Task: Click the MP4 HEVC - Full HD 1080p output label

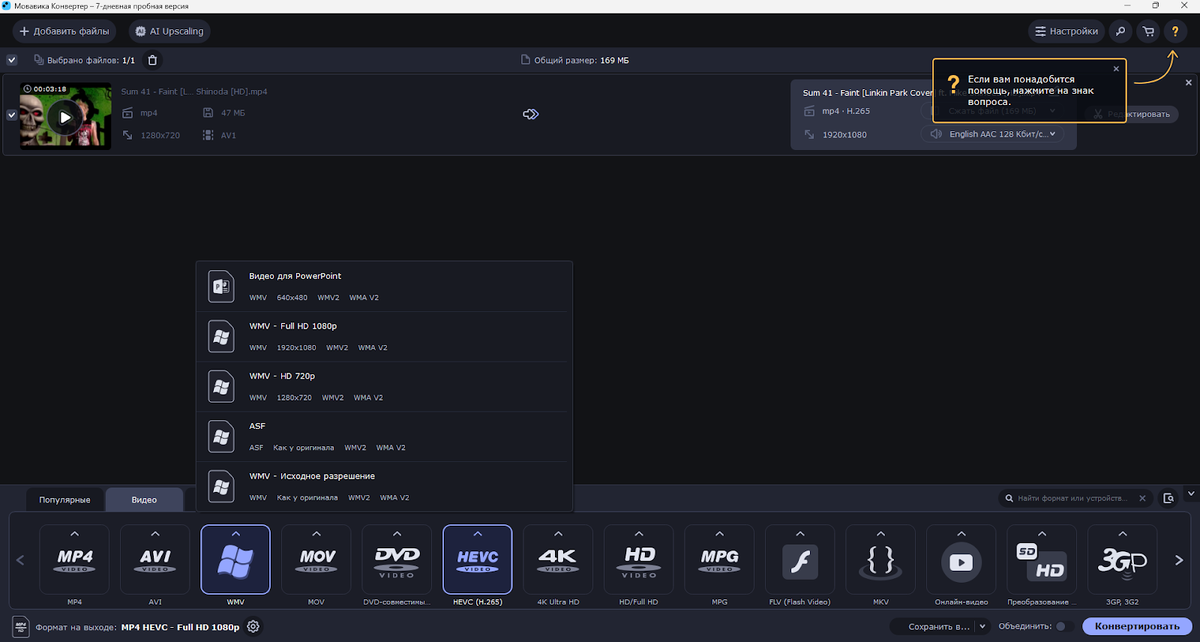Action: [x=180, y=627]
